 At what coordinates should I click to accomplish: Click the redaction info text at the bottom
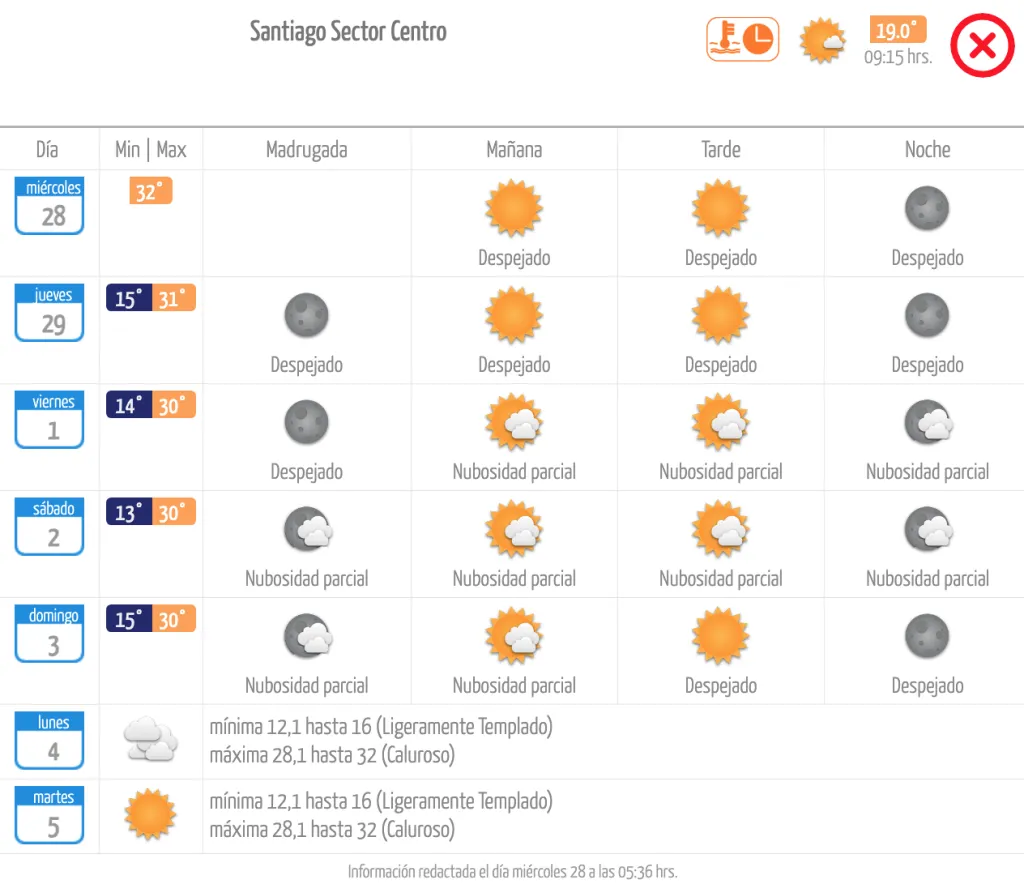pyautogui.click(x=512, y=871)
